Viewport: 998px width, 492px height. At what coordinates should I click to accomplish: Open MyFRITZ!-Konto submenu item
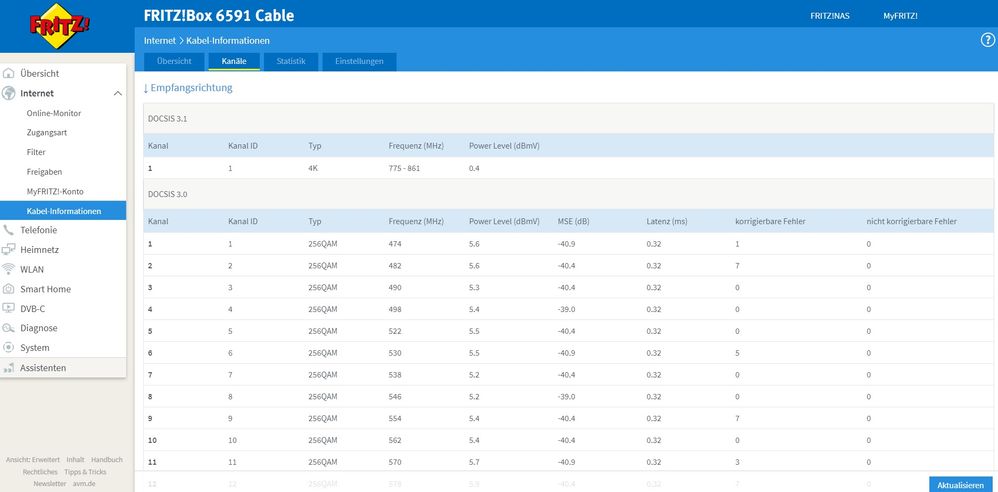(55, 192)
